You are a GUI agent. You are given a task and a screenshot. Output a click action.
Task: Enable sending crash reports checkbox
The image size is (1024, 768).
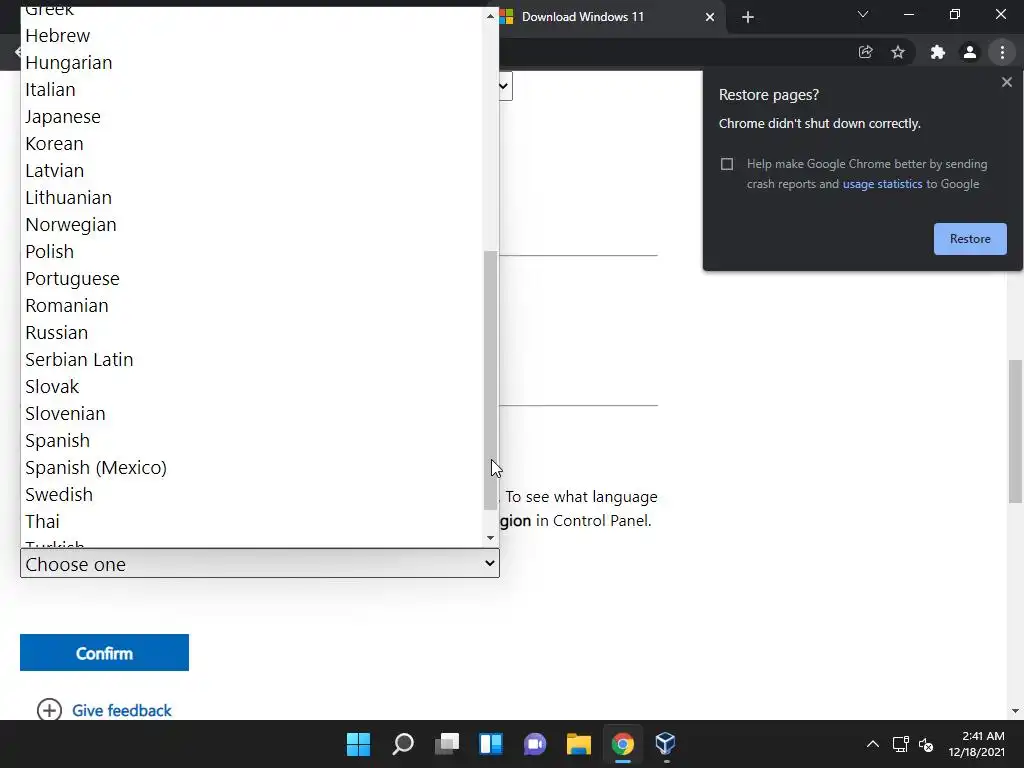(727, 164)
